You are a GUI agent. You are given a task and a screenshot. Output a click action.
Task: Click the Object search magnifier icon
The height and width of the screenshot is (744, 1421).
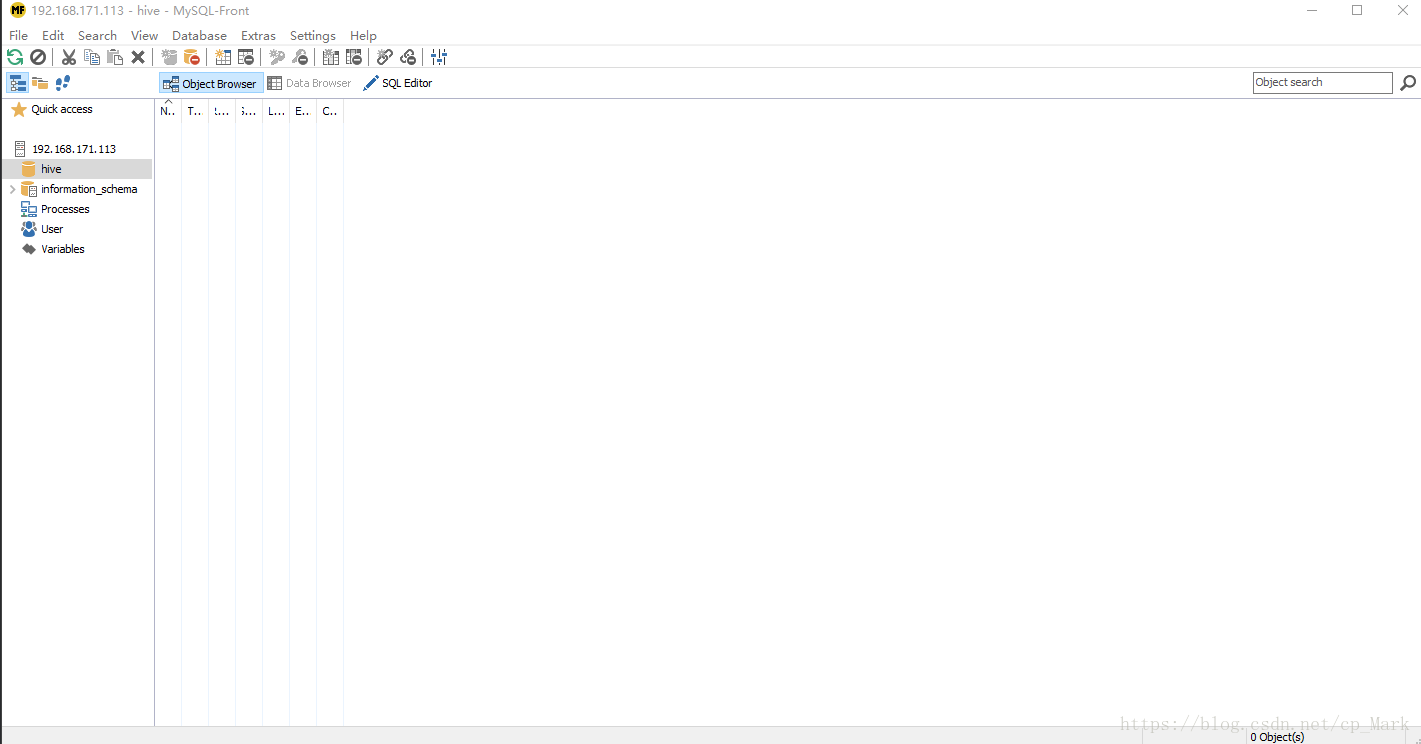coord(1408,83)
